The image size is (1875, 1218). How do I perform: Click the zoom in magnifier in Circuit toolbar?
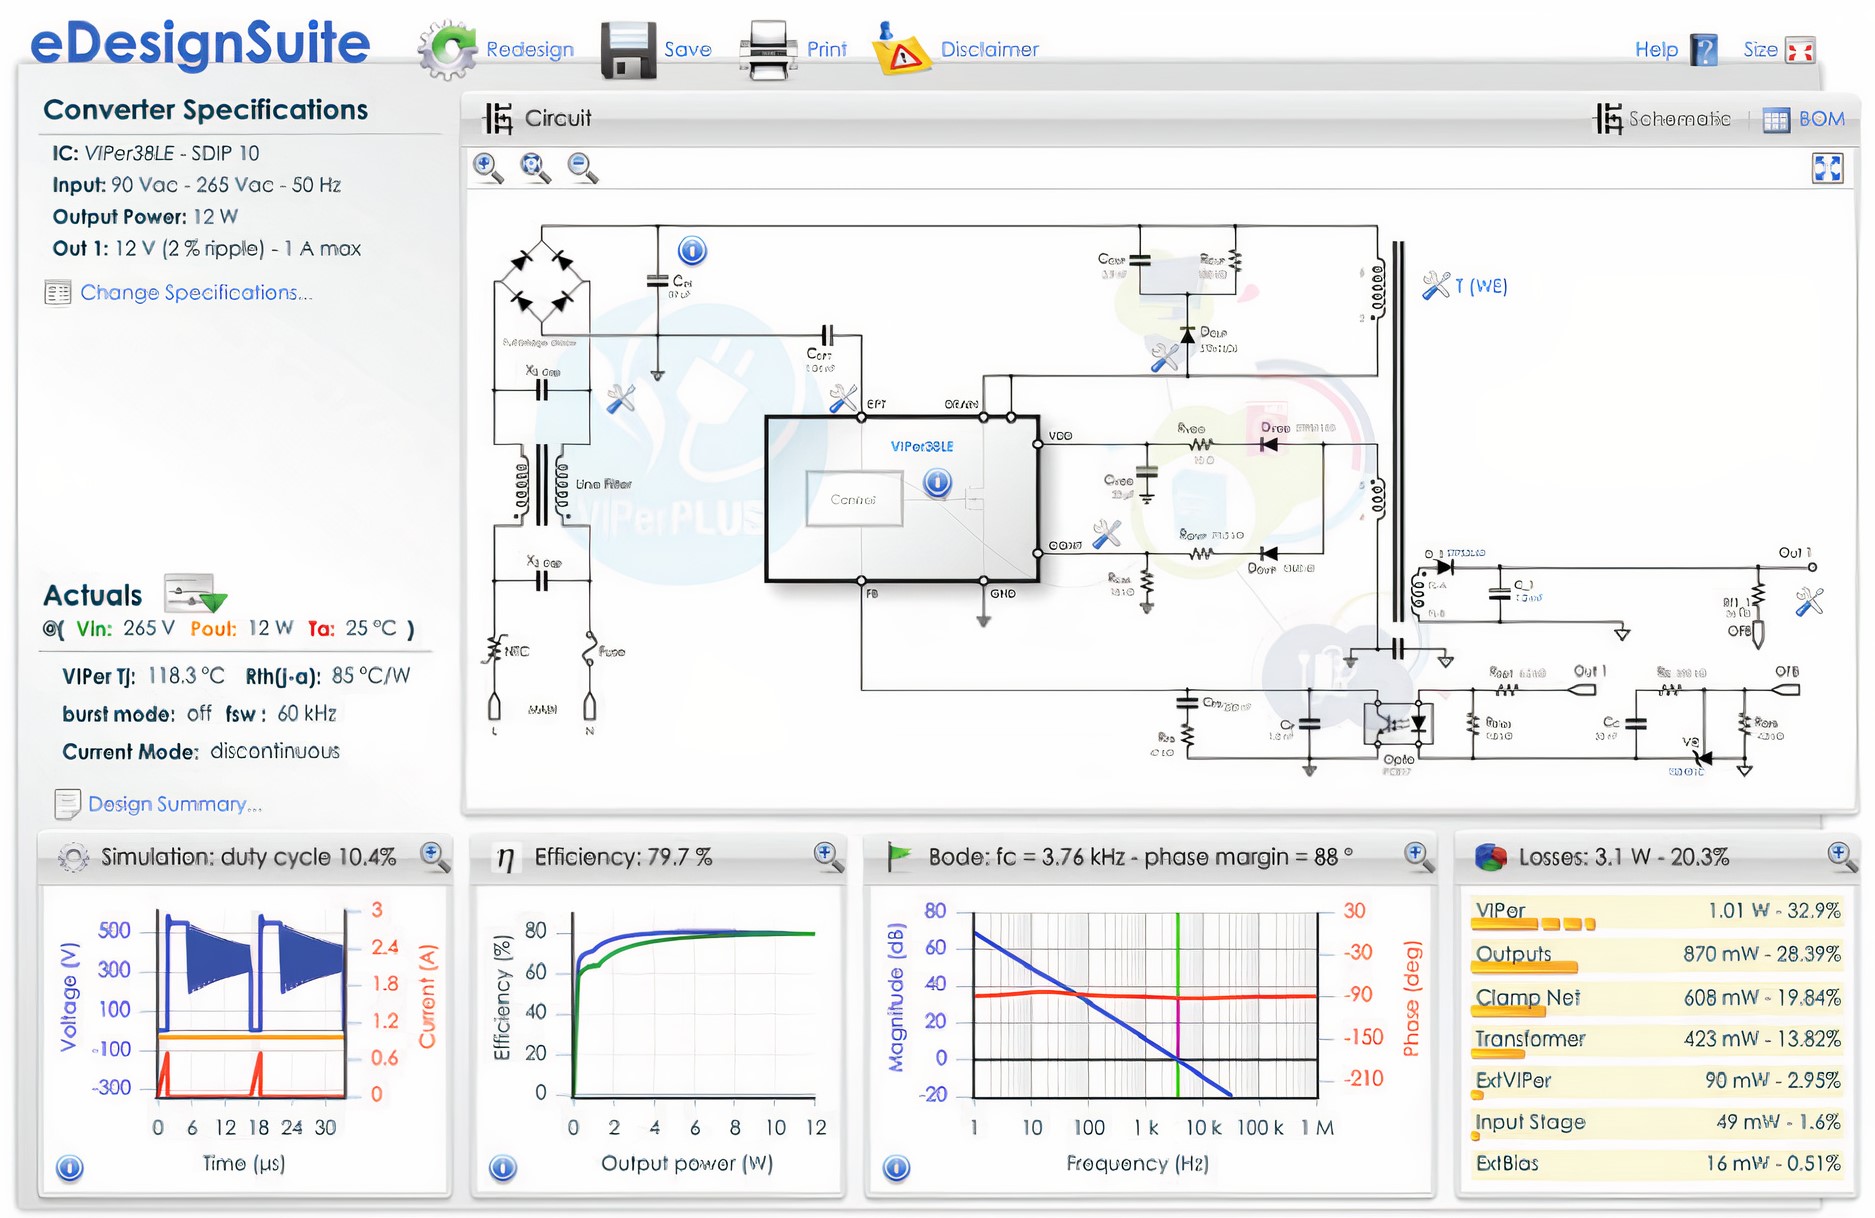coord(488,168)
